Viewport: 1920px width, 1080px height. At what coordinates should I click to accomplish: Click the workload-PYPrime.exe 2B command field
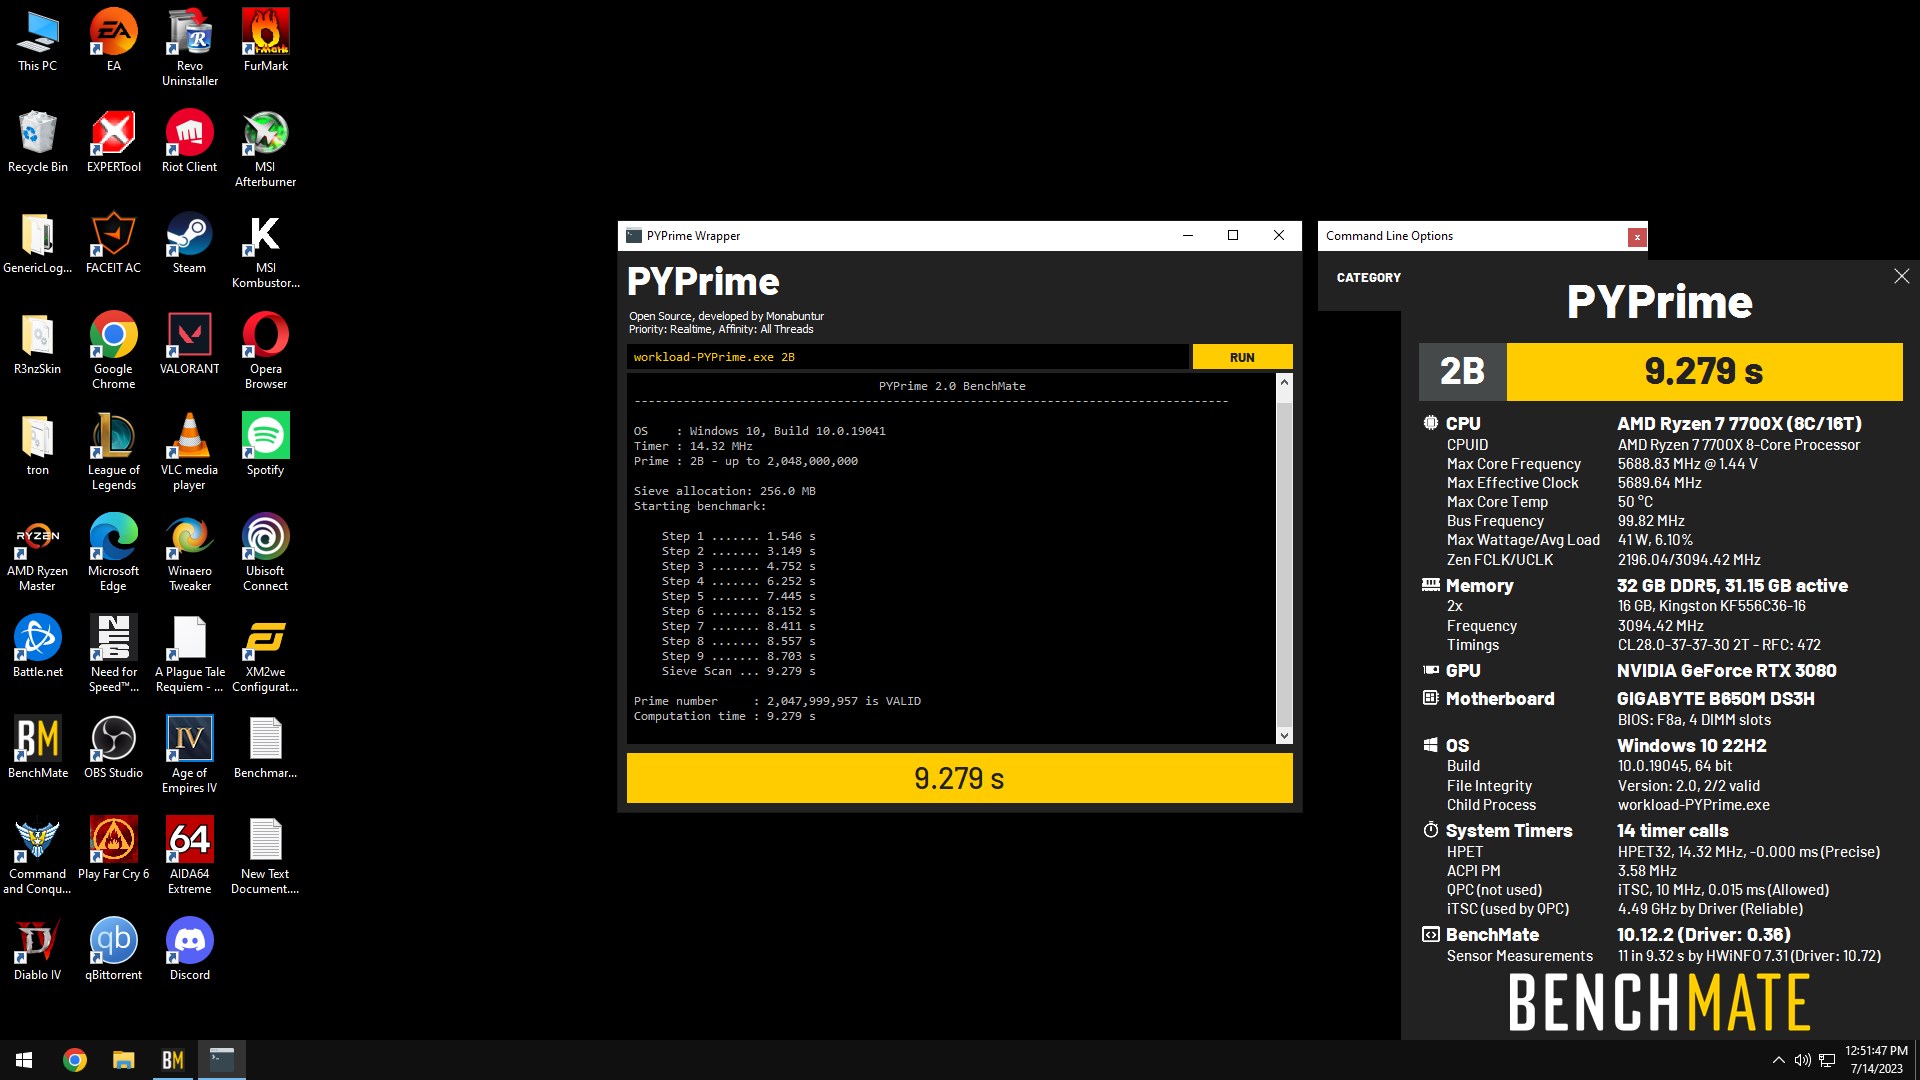pyautogui.click(x=908, y=357)
